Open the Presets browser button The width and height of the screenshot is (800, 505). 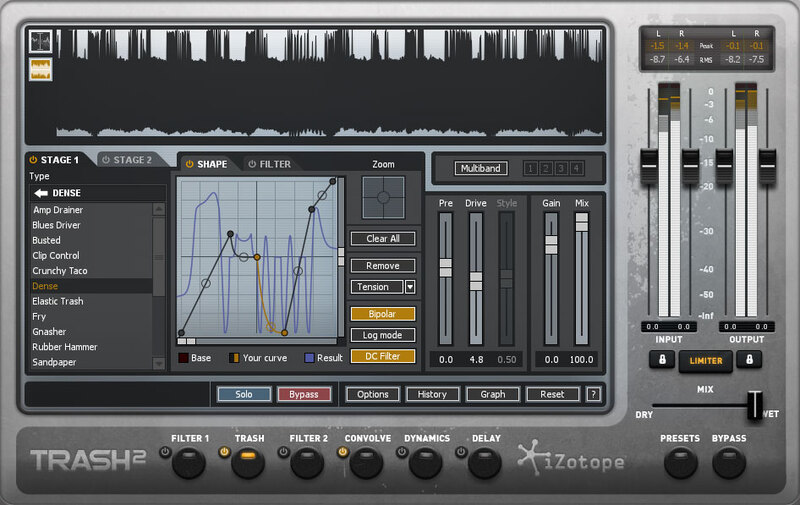[680, 463]
